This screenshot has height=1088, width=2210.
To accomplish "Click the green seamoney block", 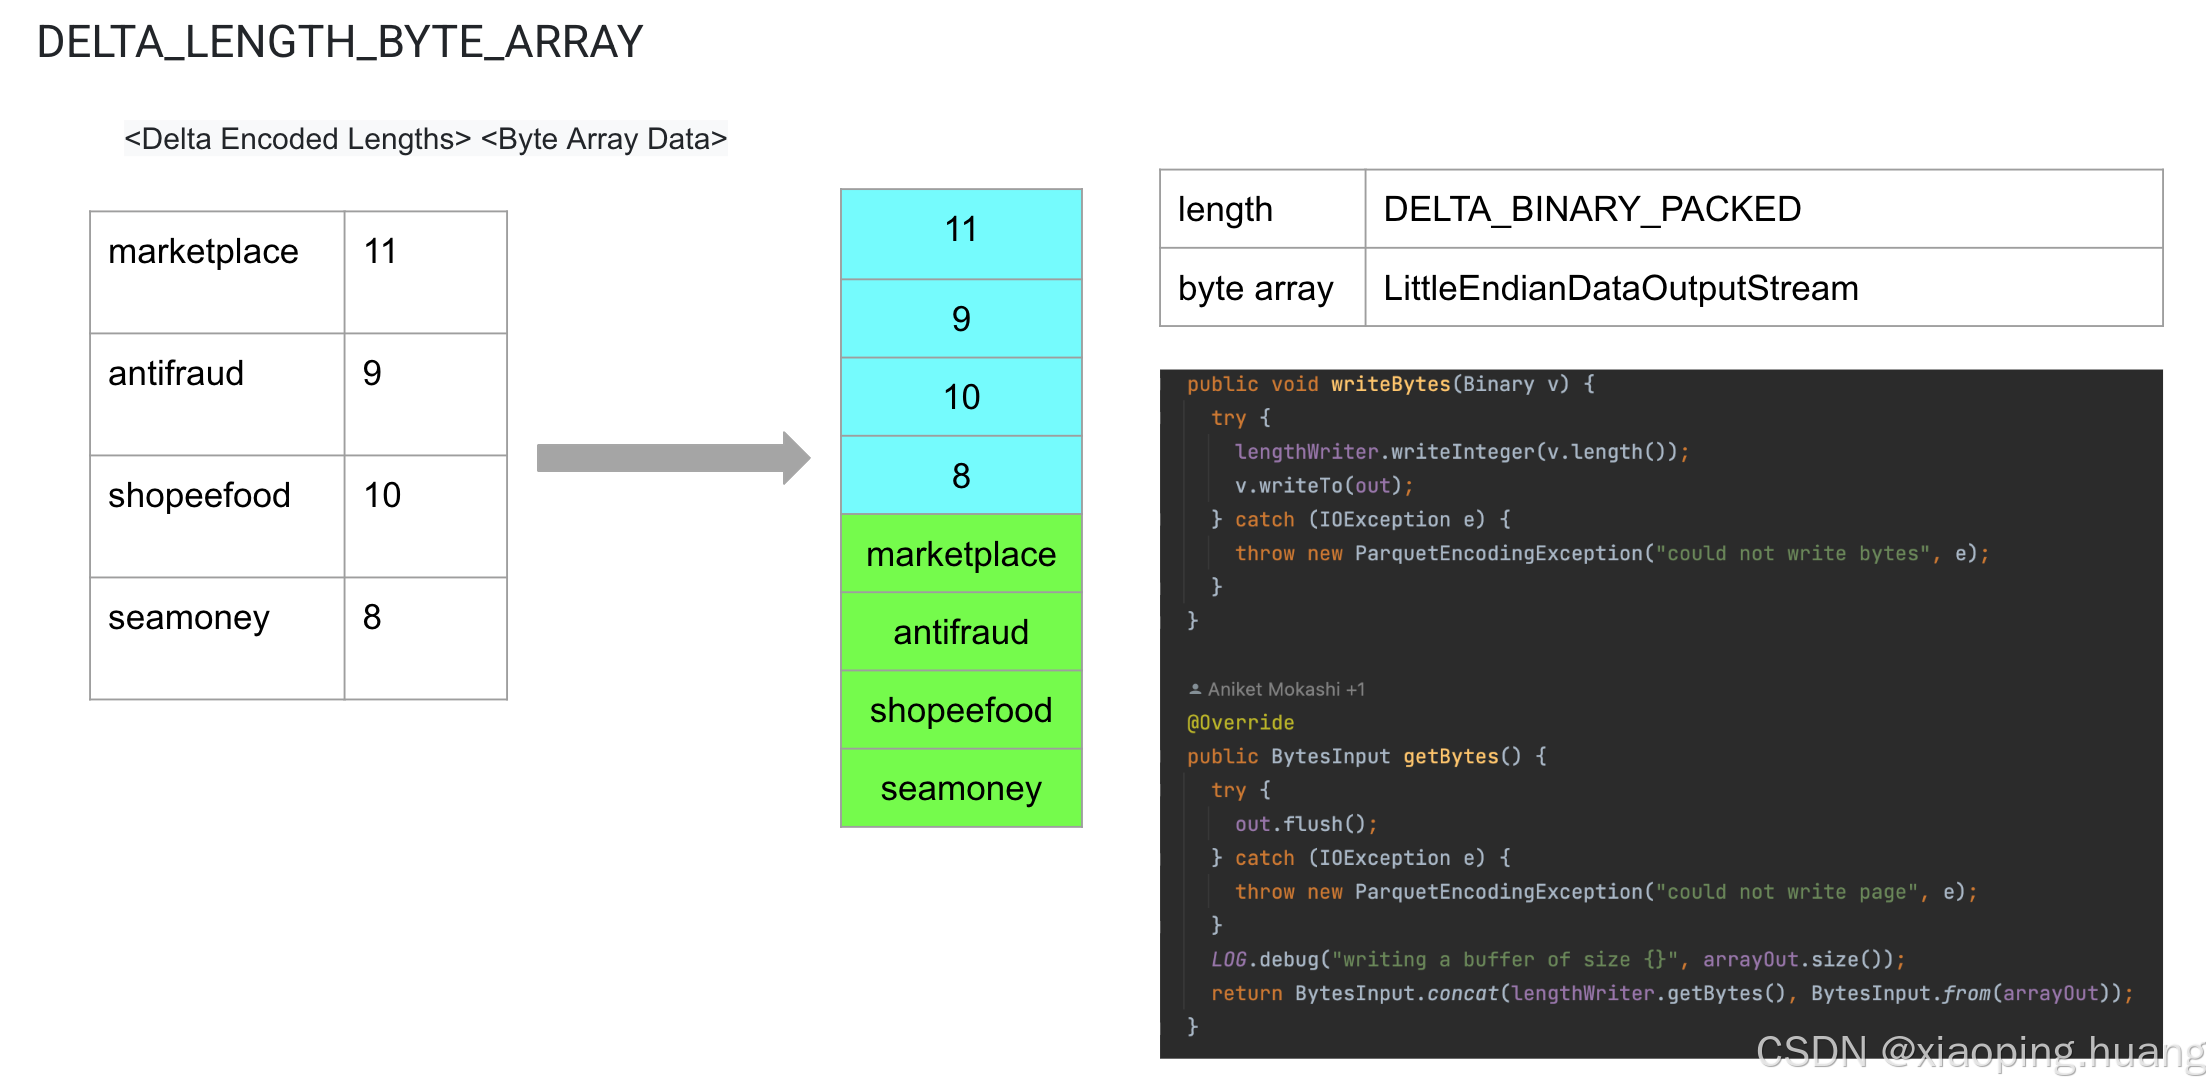I will point(960,788).
